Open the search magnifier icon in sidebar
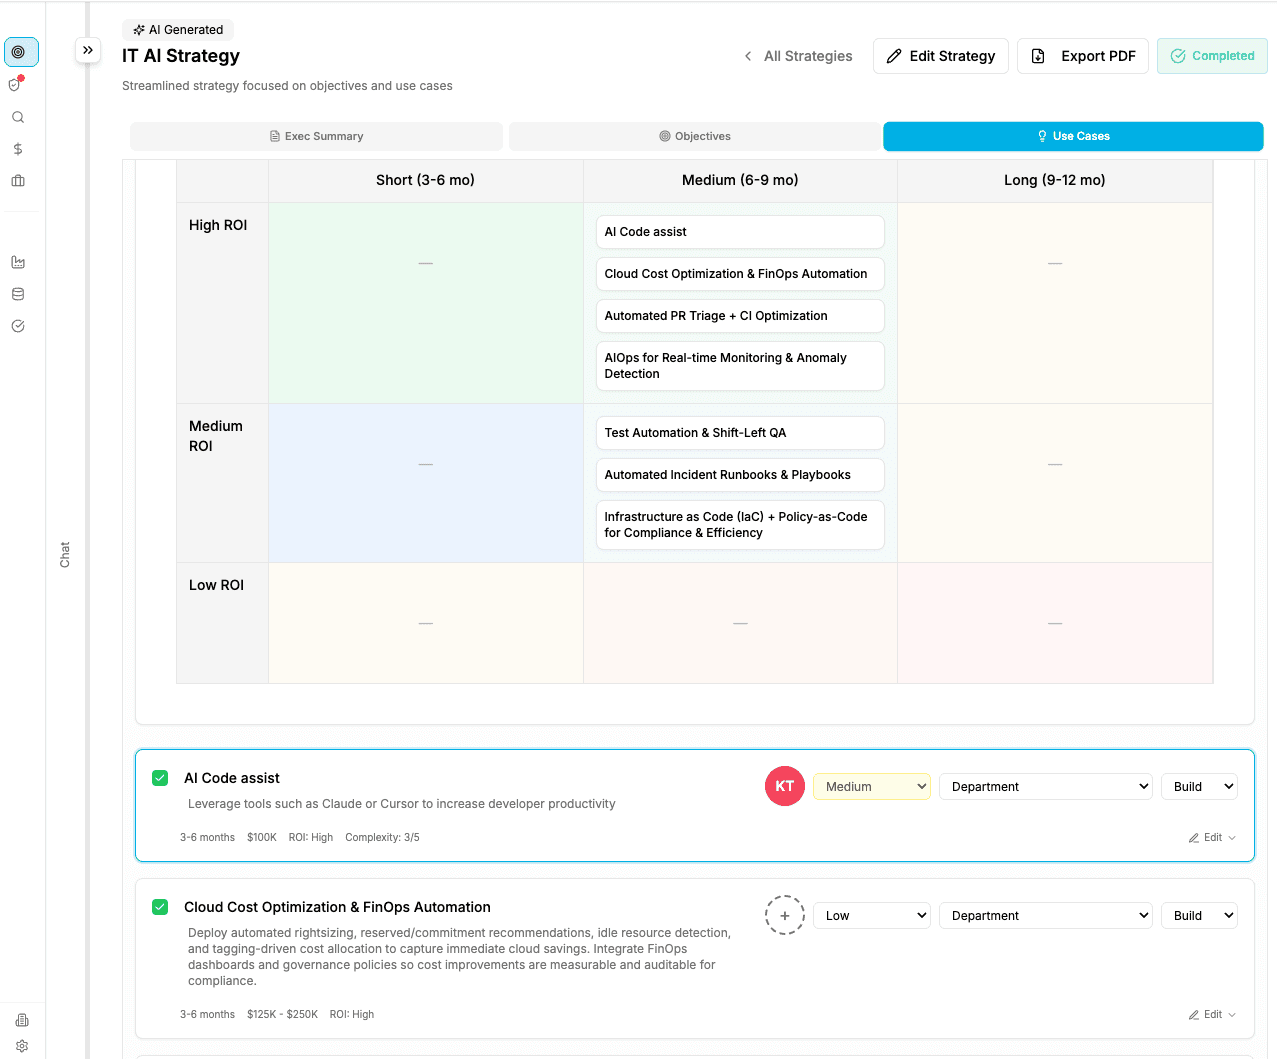 (x=18, y=117)
